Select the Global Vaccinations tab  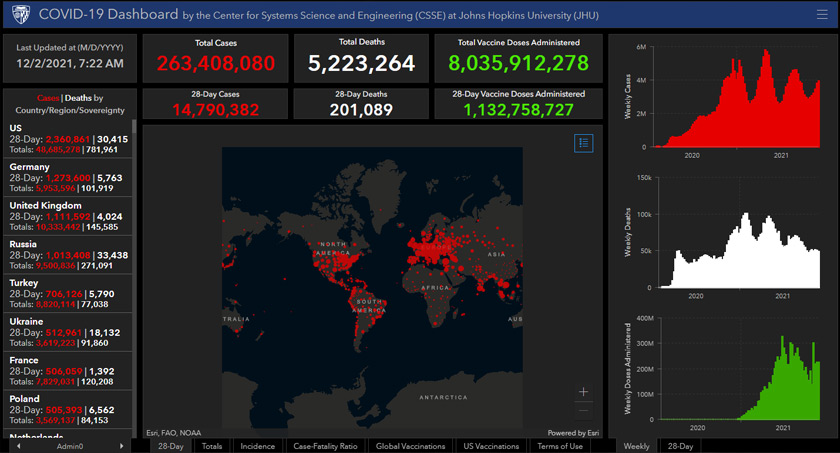click(x=410, y=446)
